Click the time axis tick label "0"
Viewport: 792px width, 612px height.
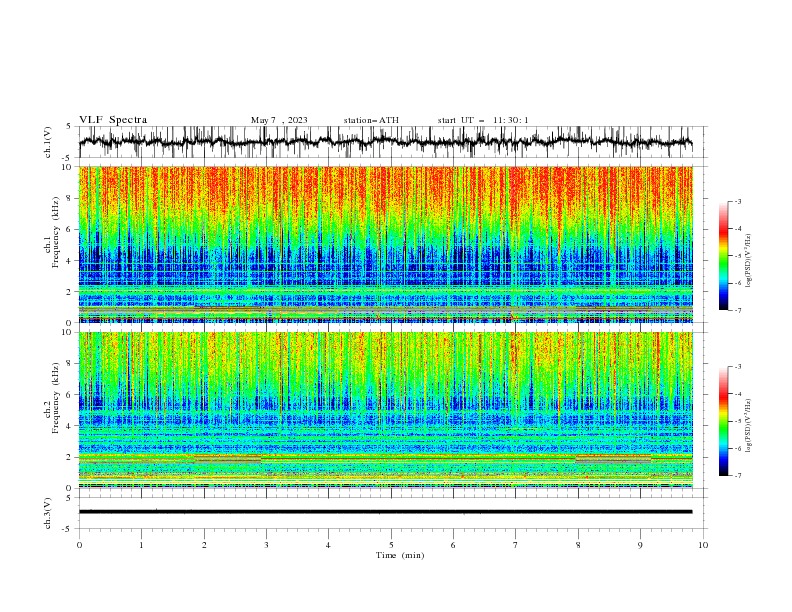click(79, 545)
